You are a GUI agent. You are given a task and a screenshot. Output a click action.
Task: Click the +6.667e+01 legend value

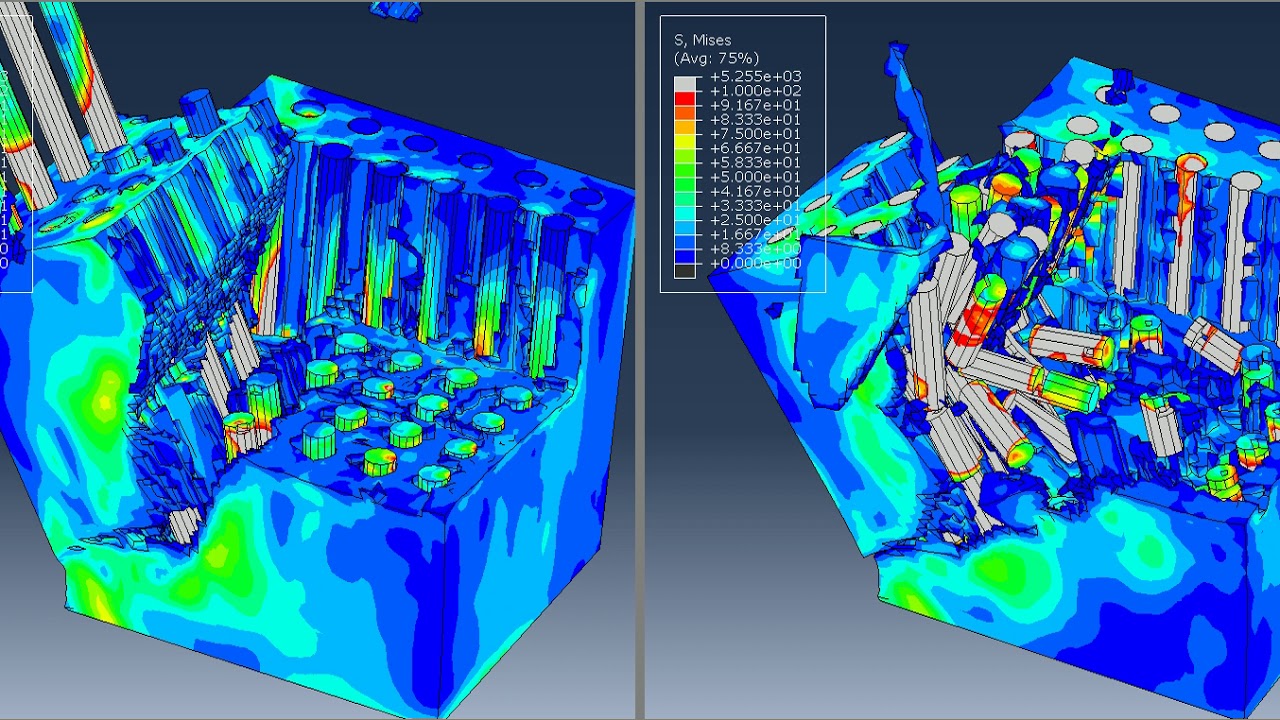[755, 148]
